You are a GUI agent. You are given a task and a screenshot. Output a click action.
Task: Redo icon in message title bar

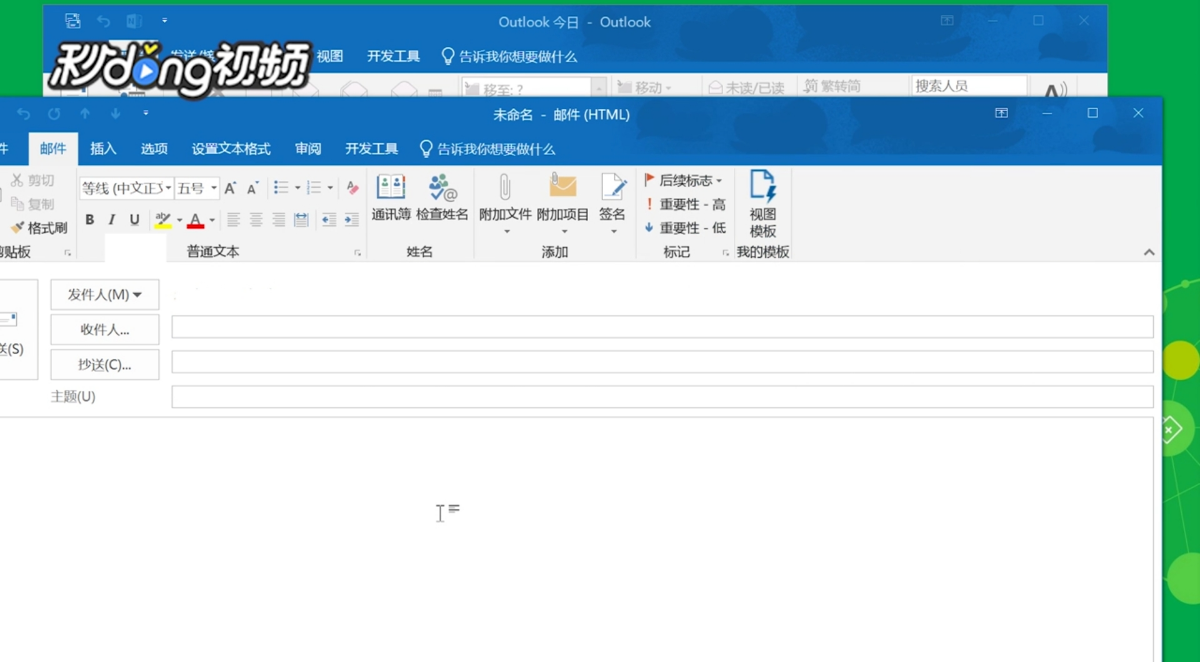(54, 114)
